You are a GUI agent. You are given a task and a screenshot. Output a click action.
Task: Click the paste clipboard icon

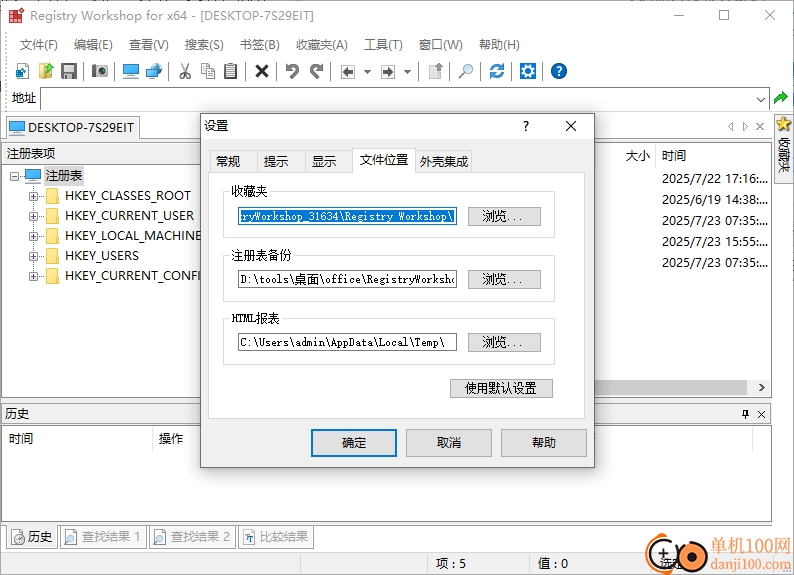(230, 71)
